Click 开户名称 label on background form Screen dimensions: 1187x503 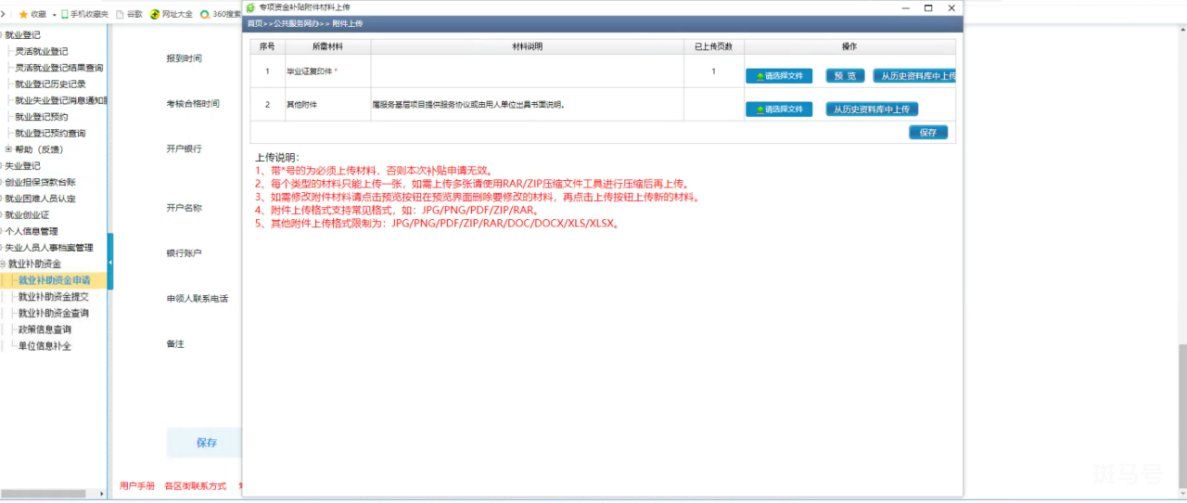pyautogui.click(x=184, y=208)
